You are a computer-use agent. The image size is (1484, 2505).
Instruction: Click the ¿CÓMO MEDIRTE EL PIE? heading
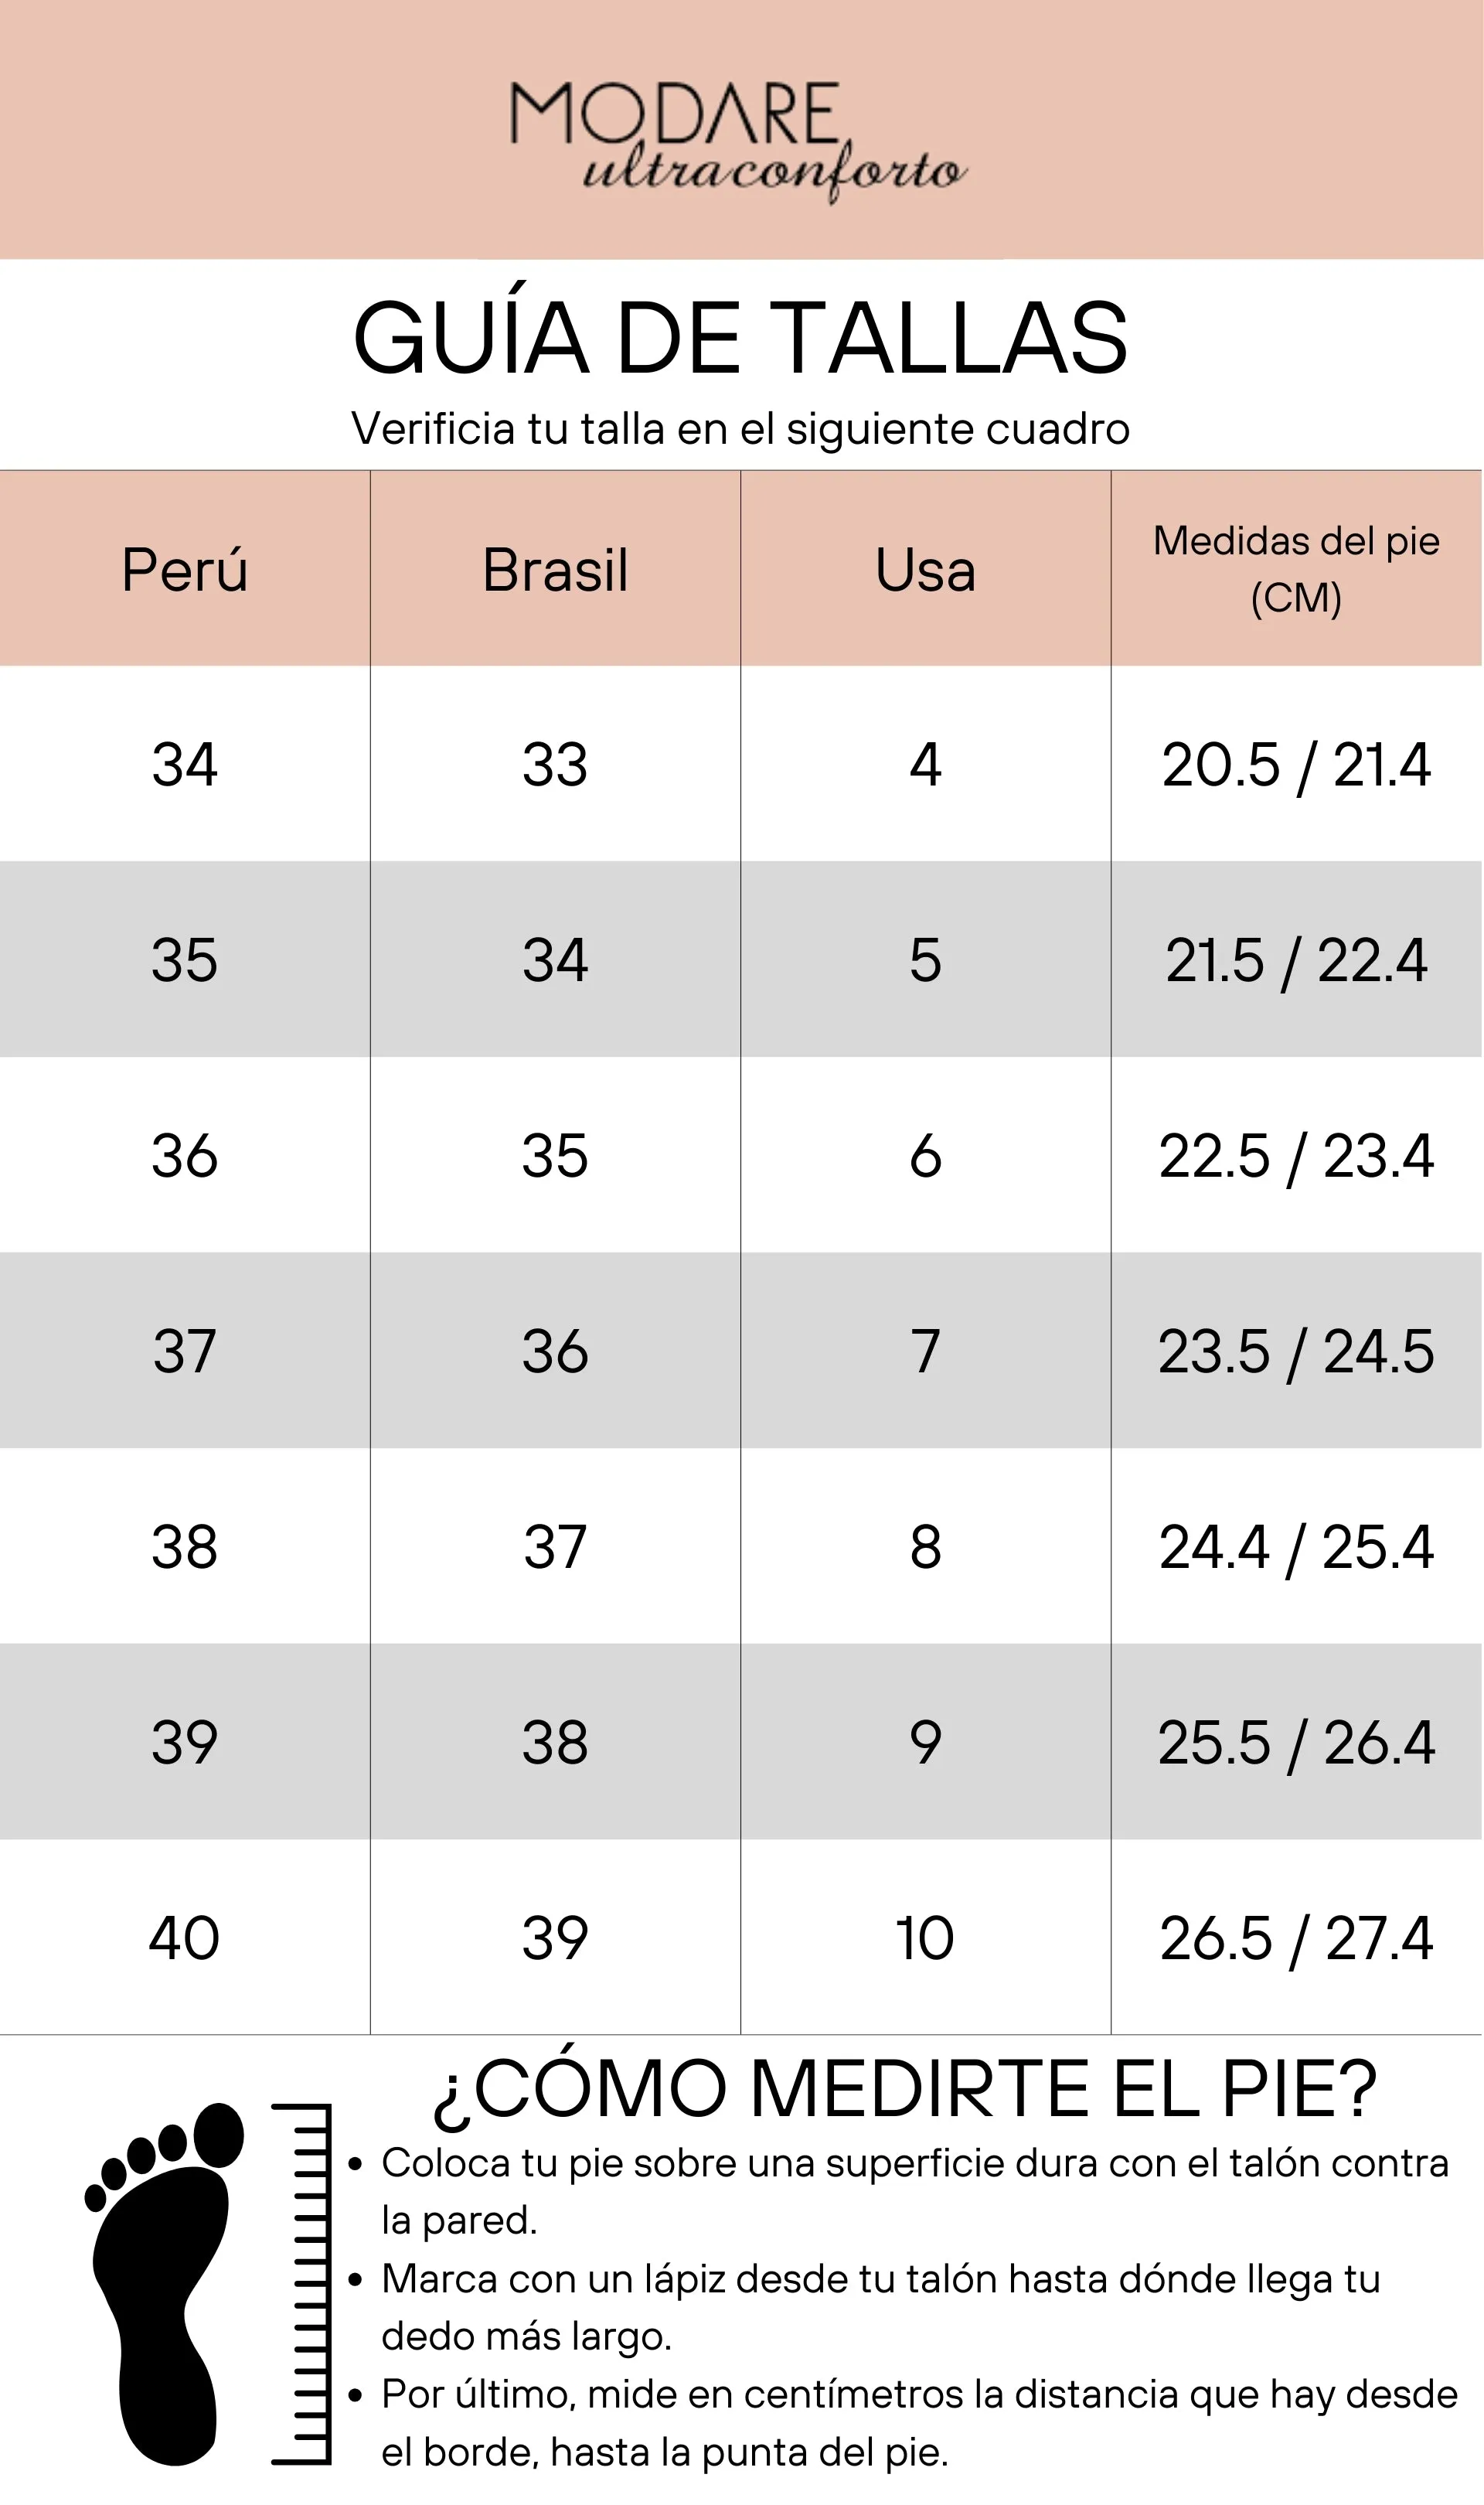click(x=906, y=2089)
